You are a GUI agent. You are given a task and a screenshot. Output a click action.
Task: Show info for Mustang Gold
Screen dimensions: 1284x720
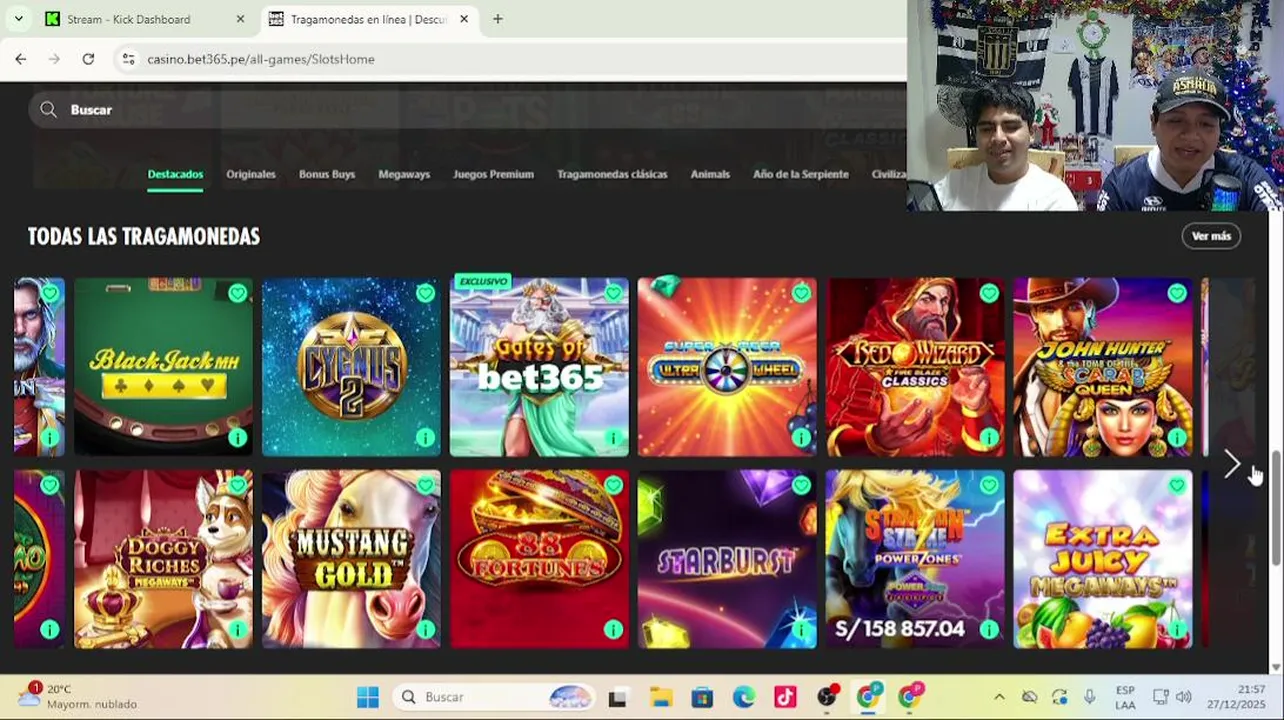tap(425, 630)
